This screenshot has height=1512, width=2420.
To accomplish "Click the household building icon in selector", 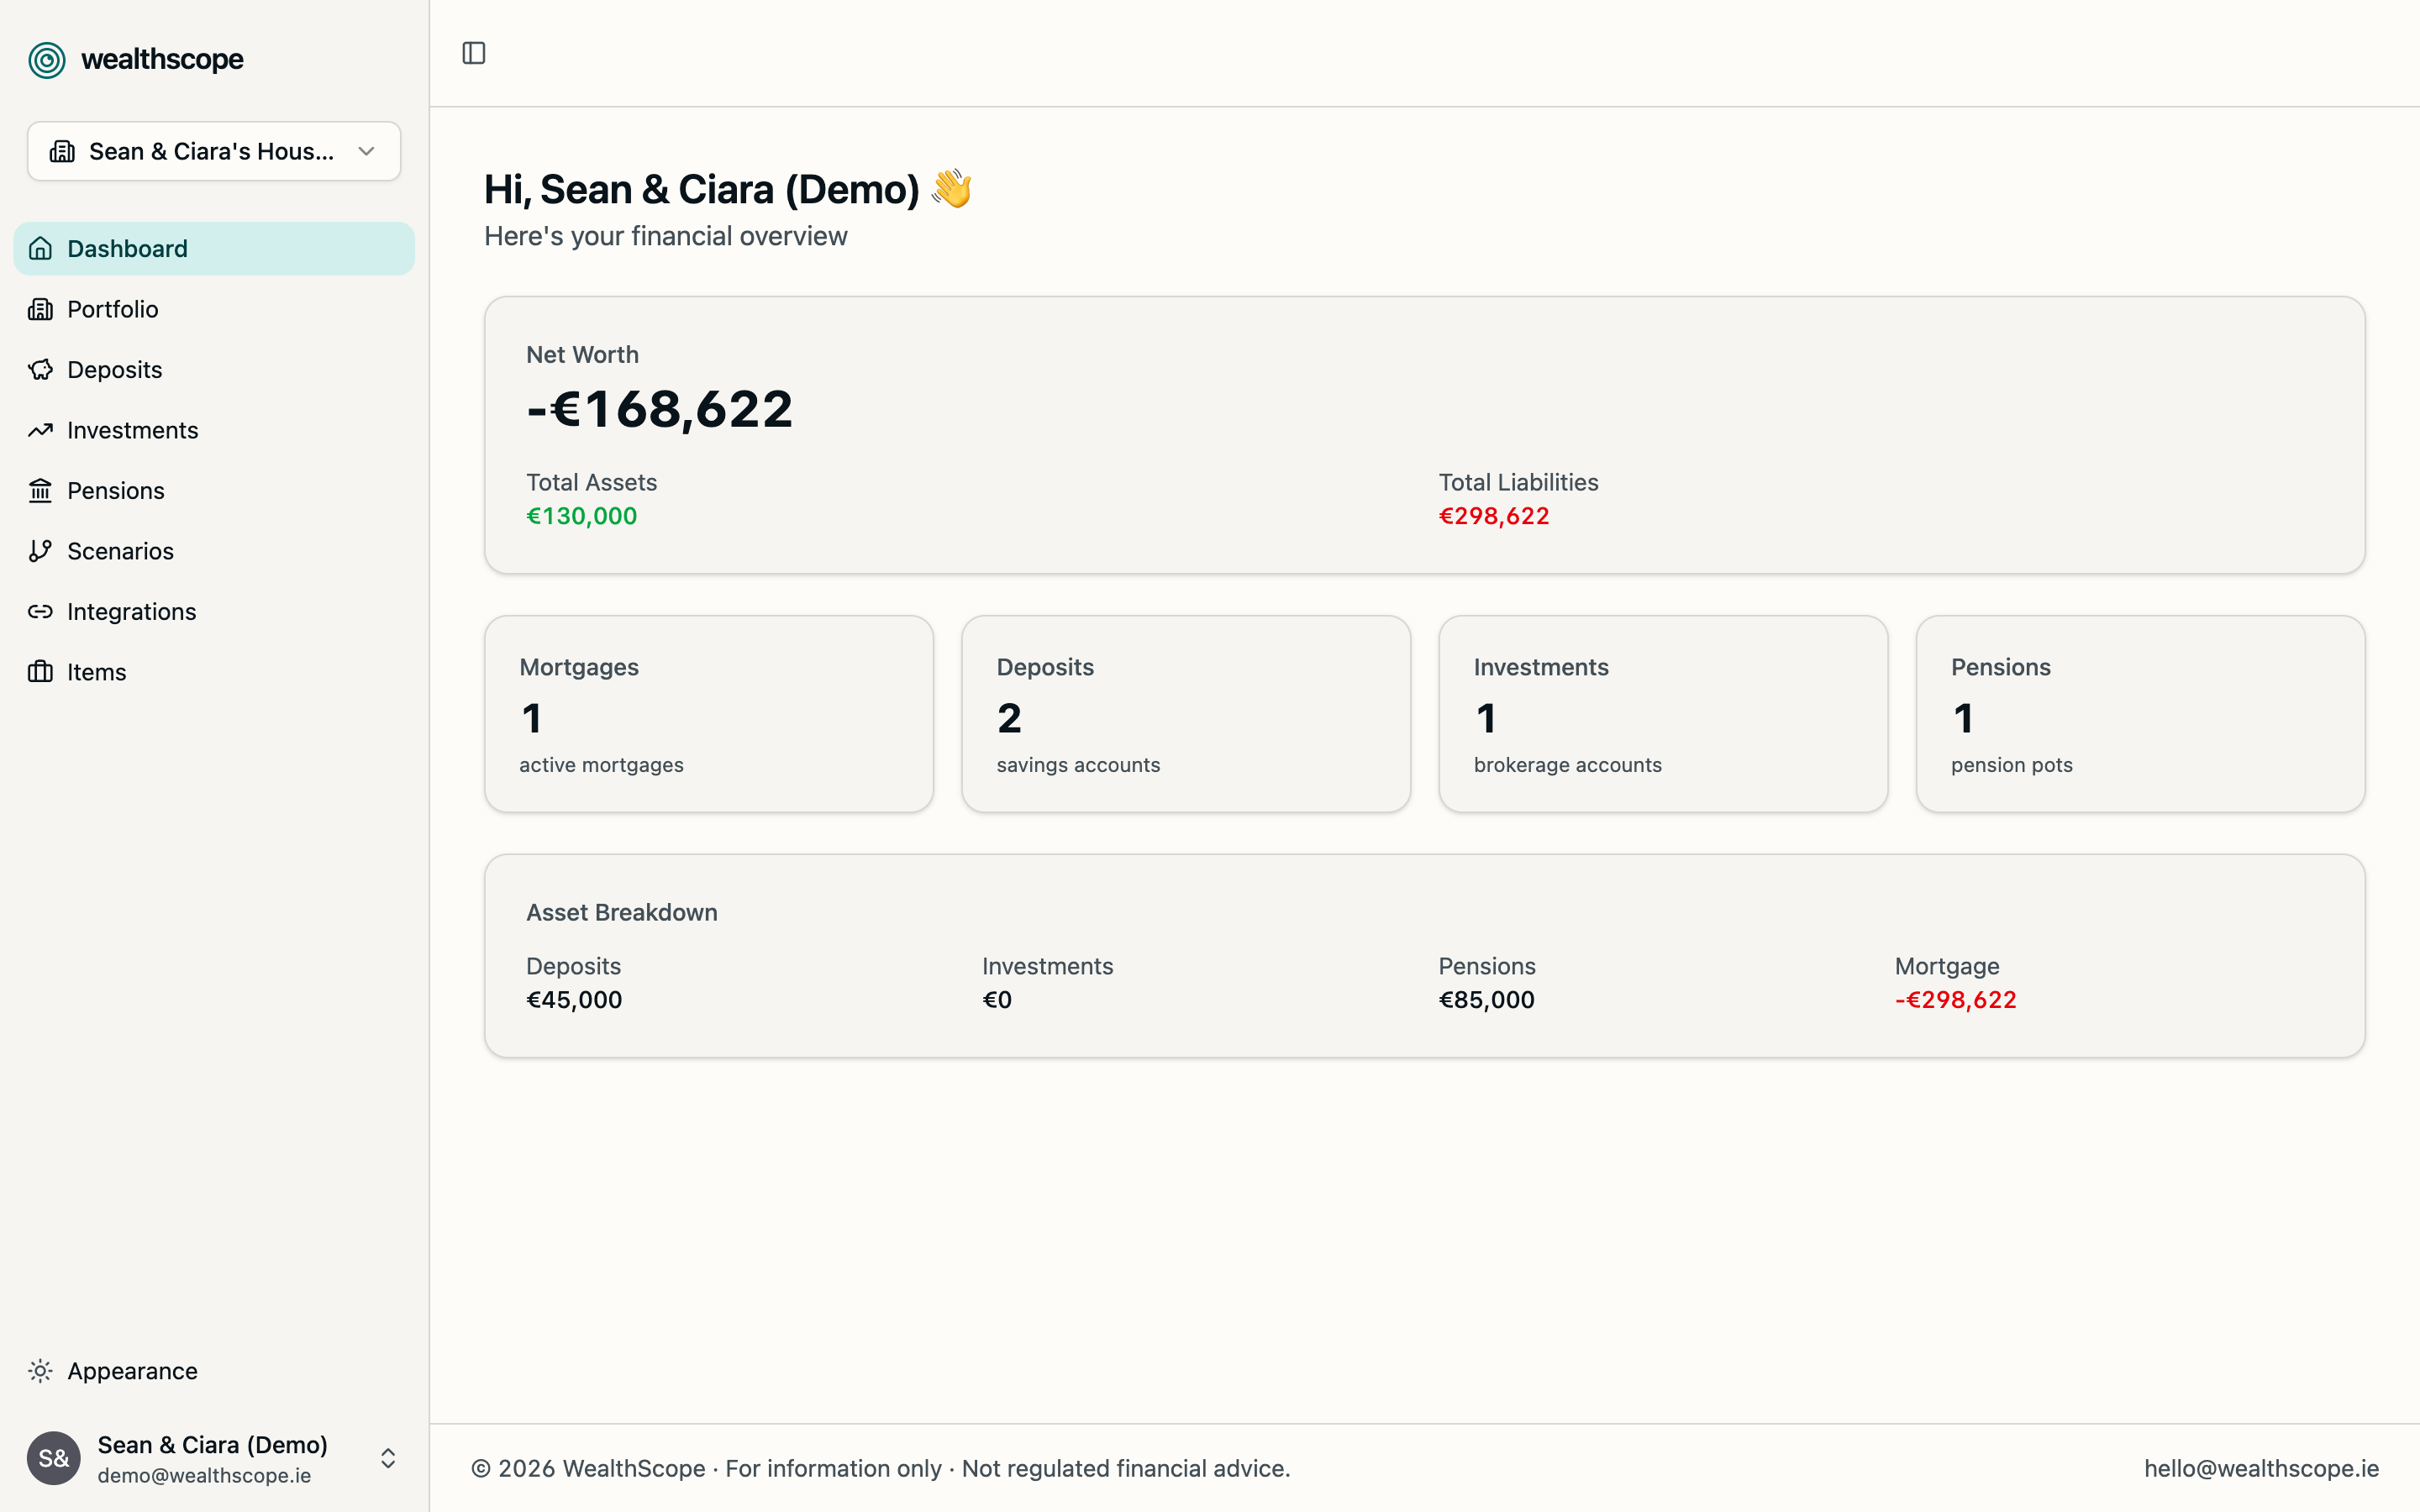I will pyautogui.click(x=63, y=151).
